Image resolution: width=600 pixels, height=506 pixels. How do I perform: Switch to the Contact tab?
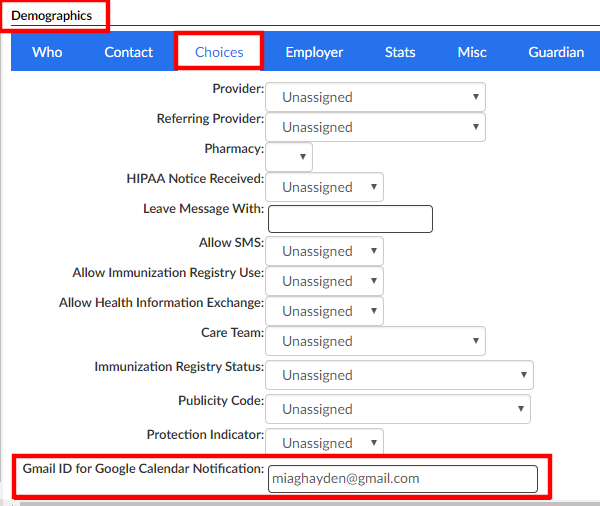coord(129,52)
